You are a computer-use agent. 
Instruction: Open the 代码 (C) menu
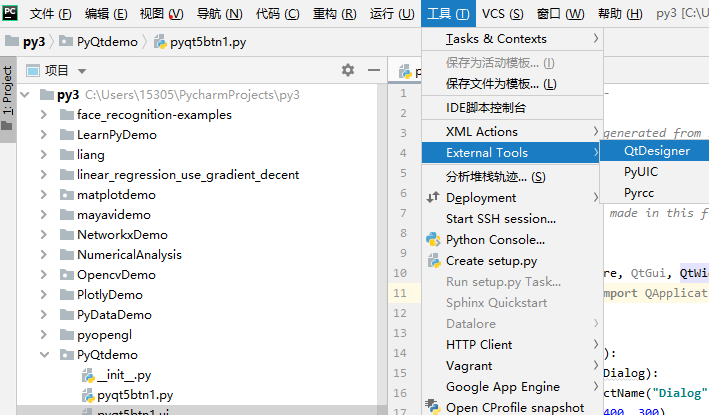pyautogui.click(x=277, y=14)
